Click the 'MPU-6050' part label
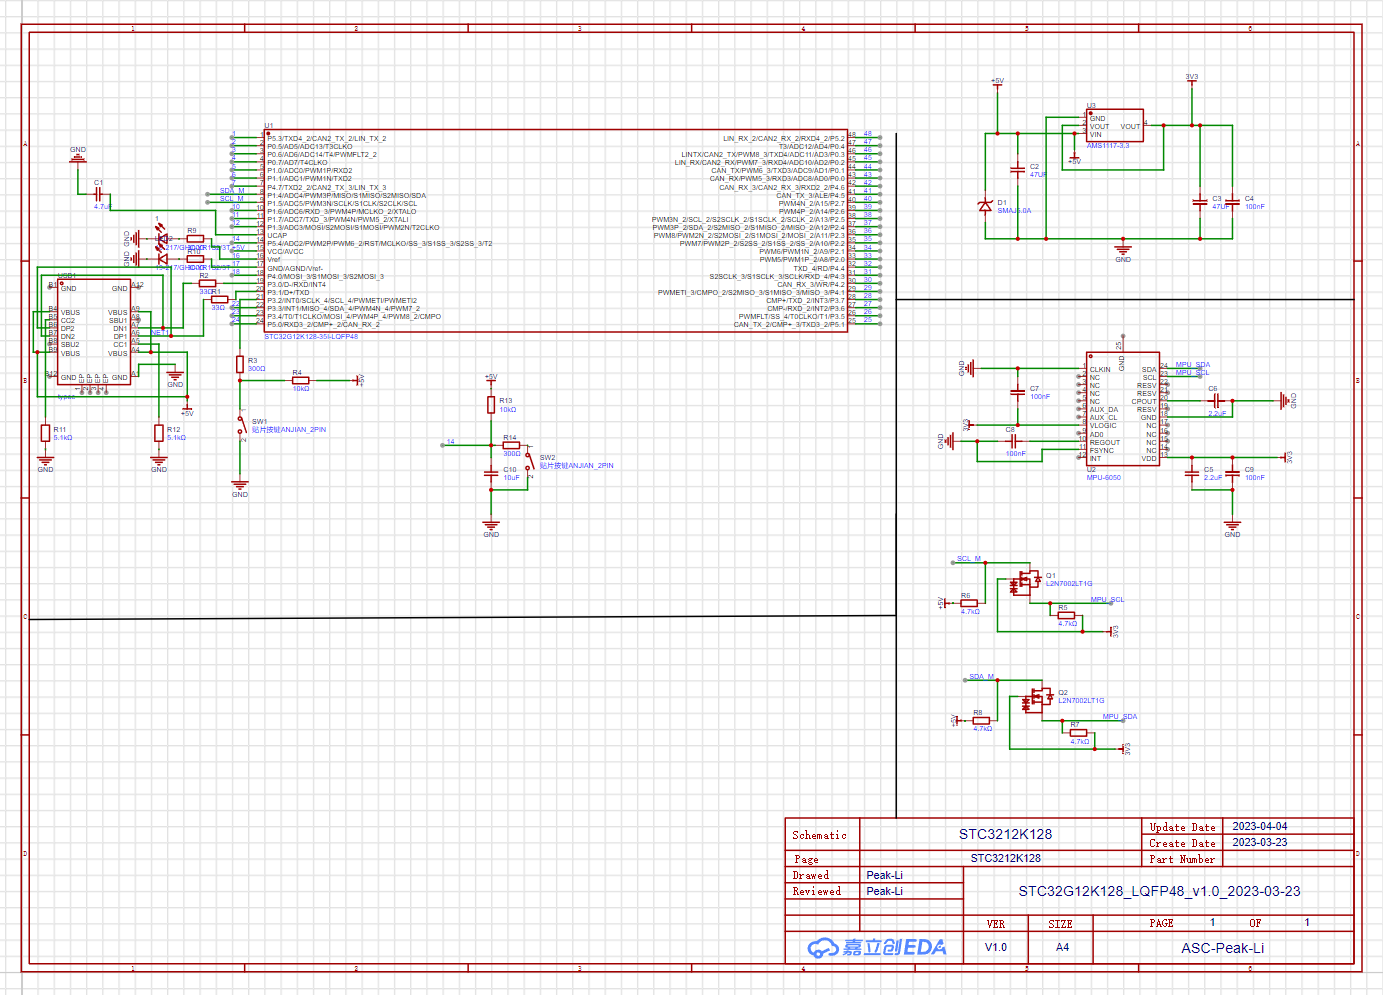The width and height of the screenshot is (1383, 995). coord(1104,478)
